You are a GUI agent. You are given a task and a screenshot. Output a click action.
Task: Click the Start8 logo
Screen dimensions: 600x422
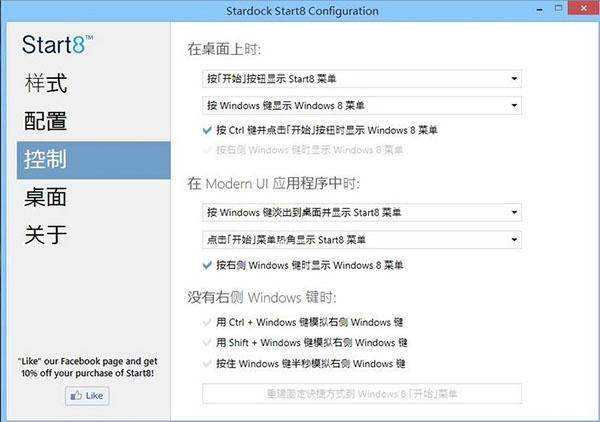click(x=57, y=44)
